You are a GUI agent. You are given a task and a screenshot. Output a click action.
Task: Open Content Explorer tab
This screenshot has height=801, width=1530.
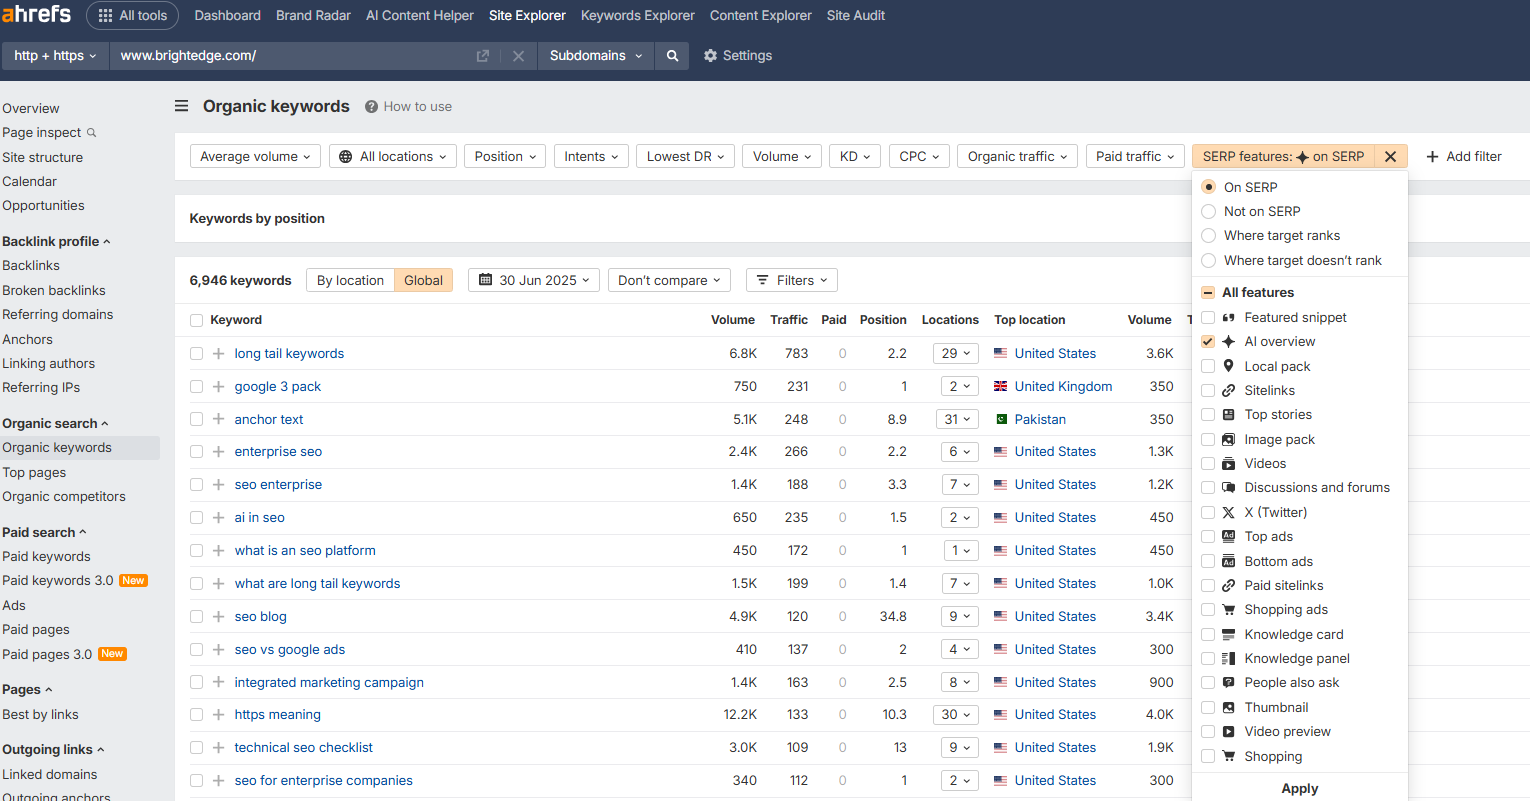(761, 16)
